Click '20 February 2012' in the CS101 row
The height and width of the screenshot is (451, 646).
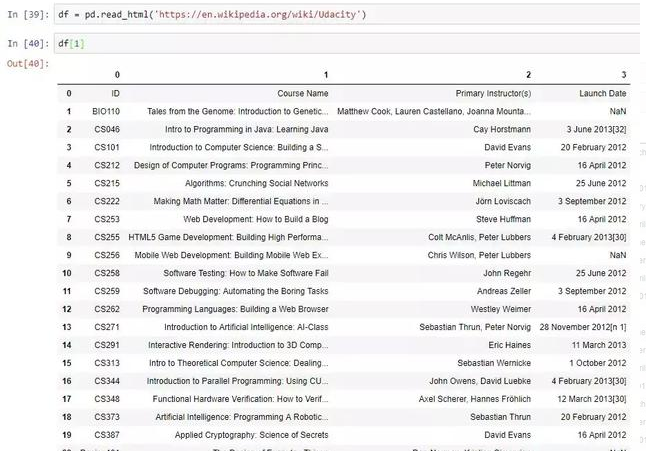coord(593,147)
